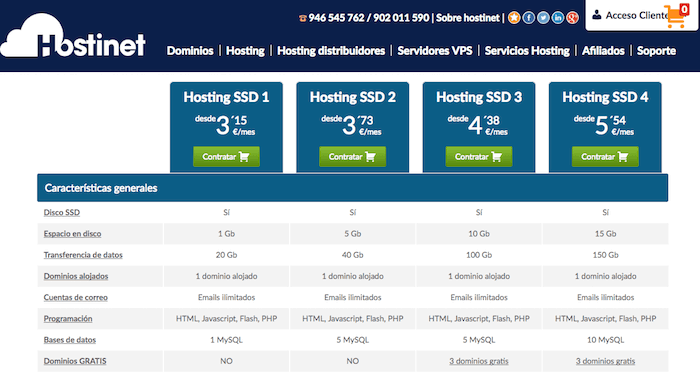Image resolution: width=700 pixels, height=373 pixels.
Task: Click the Disco SSD feature link
Action: point(62,212)
